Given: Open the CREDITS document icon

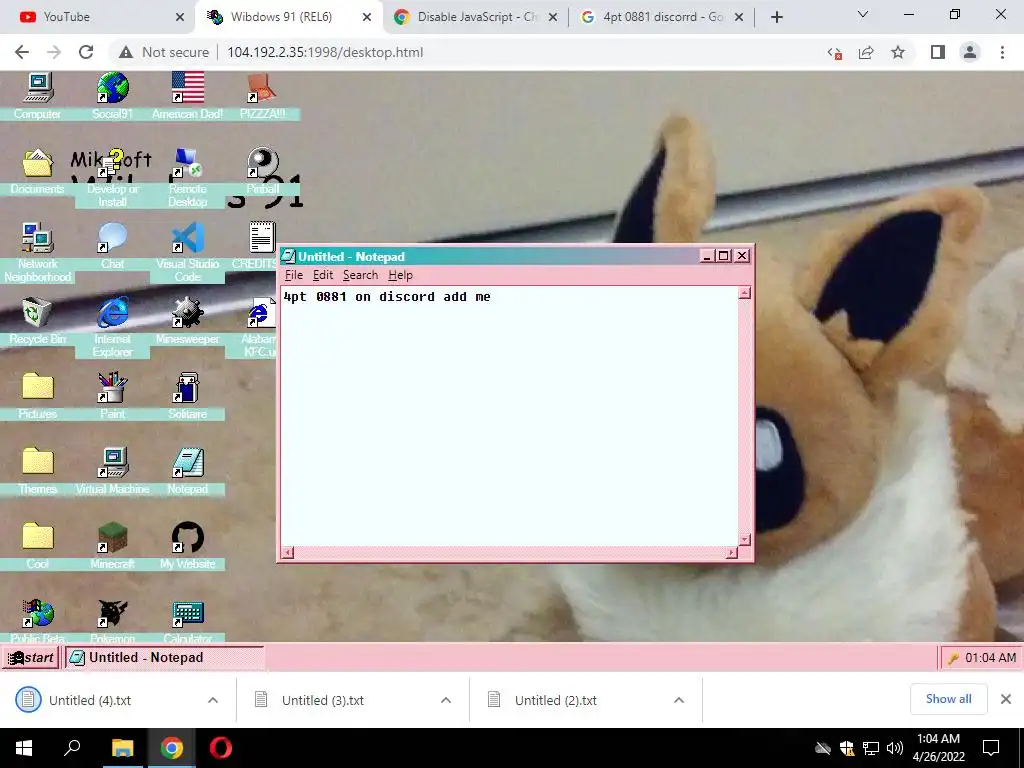Looking at the screenshot, I should click(262, 237).
